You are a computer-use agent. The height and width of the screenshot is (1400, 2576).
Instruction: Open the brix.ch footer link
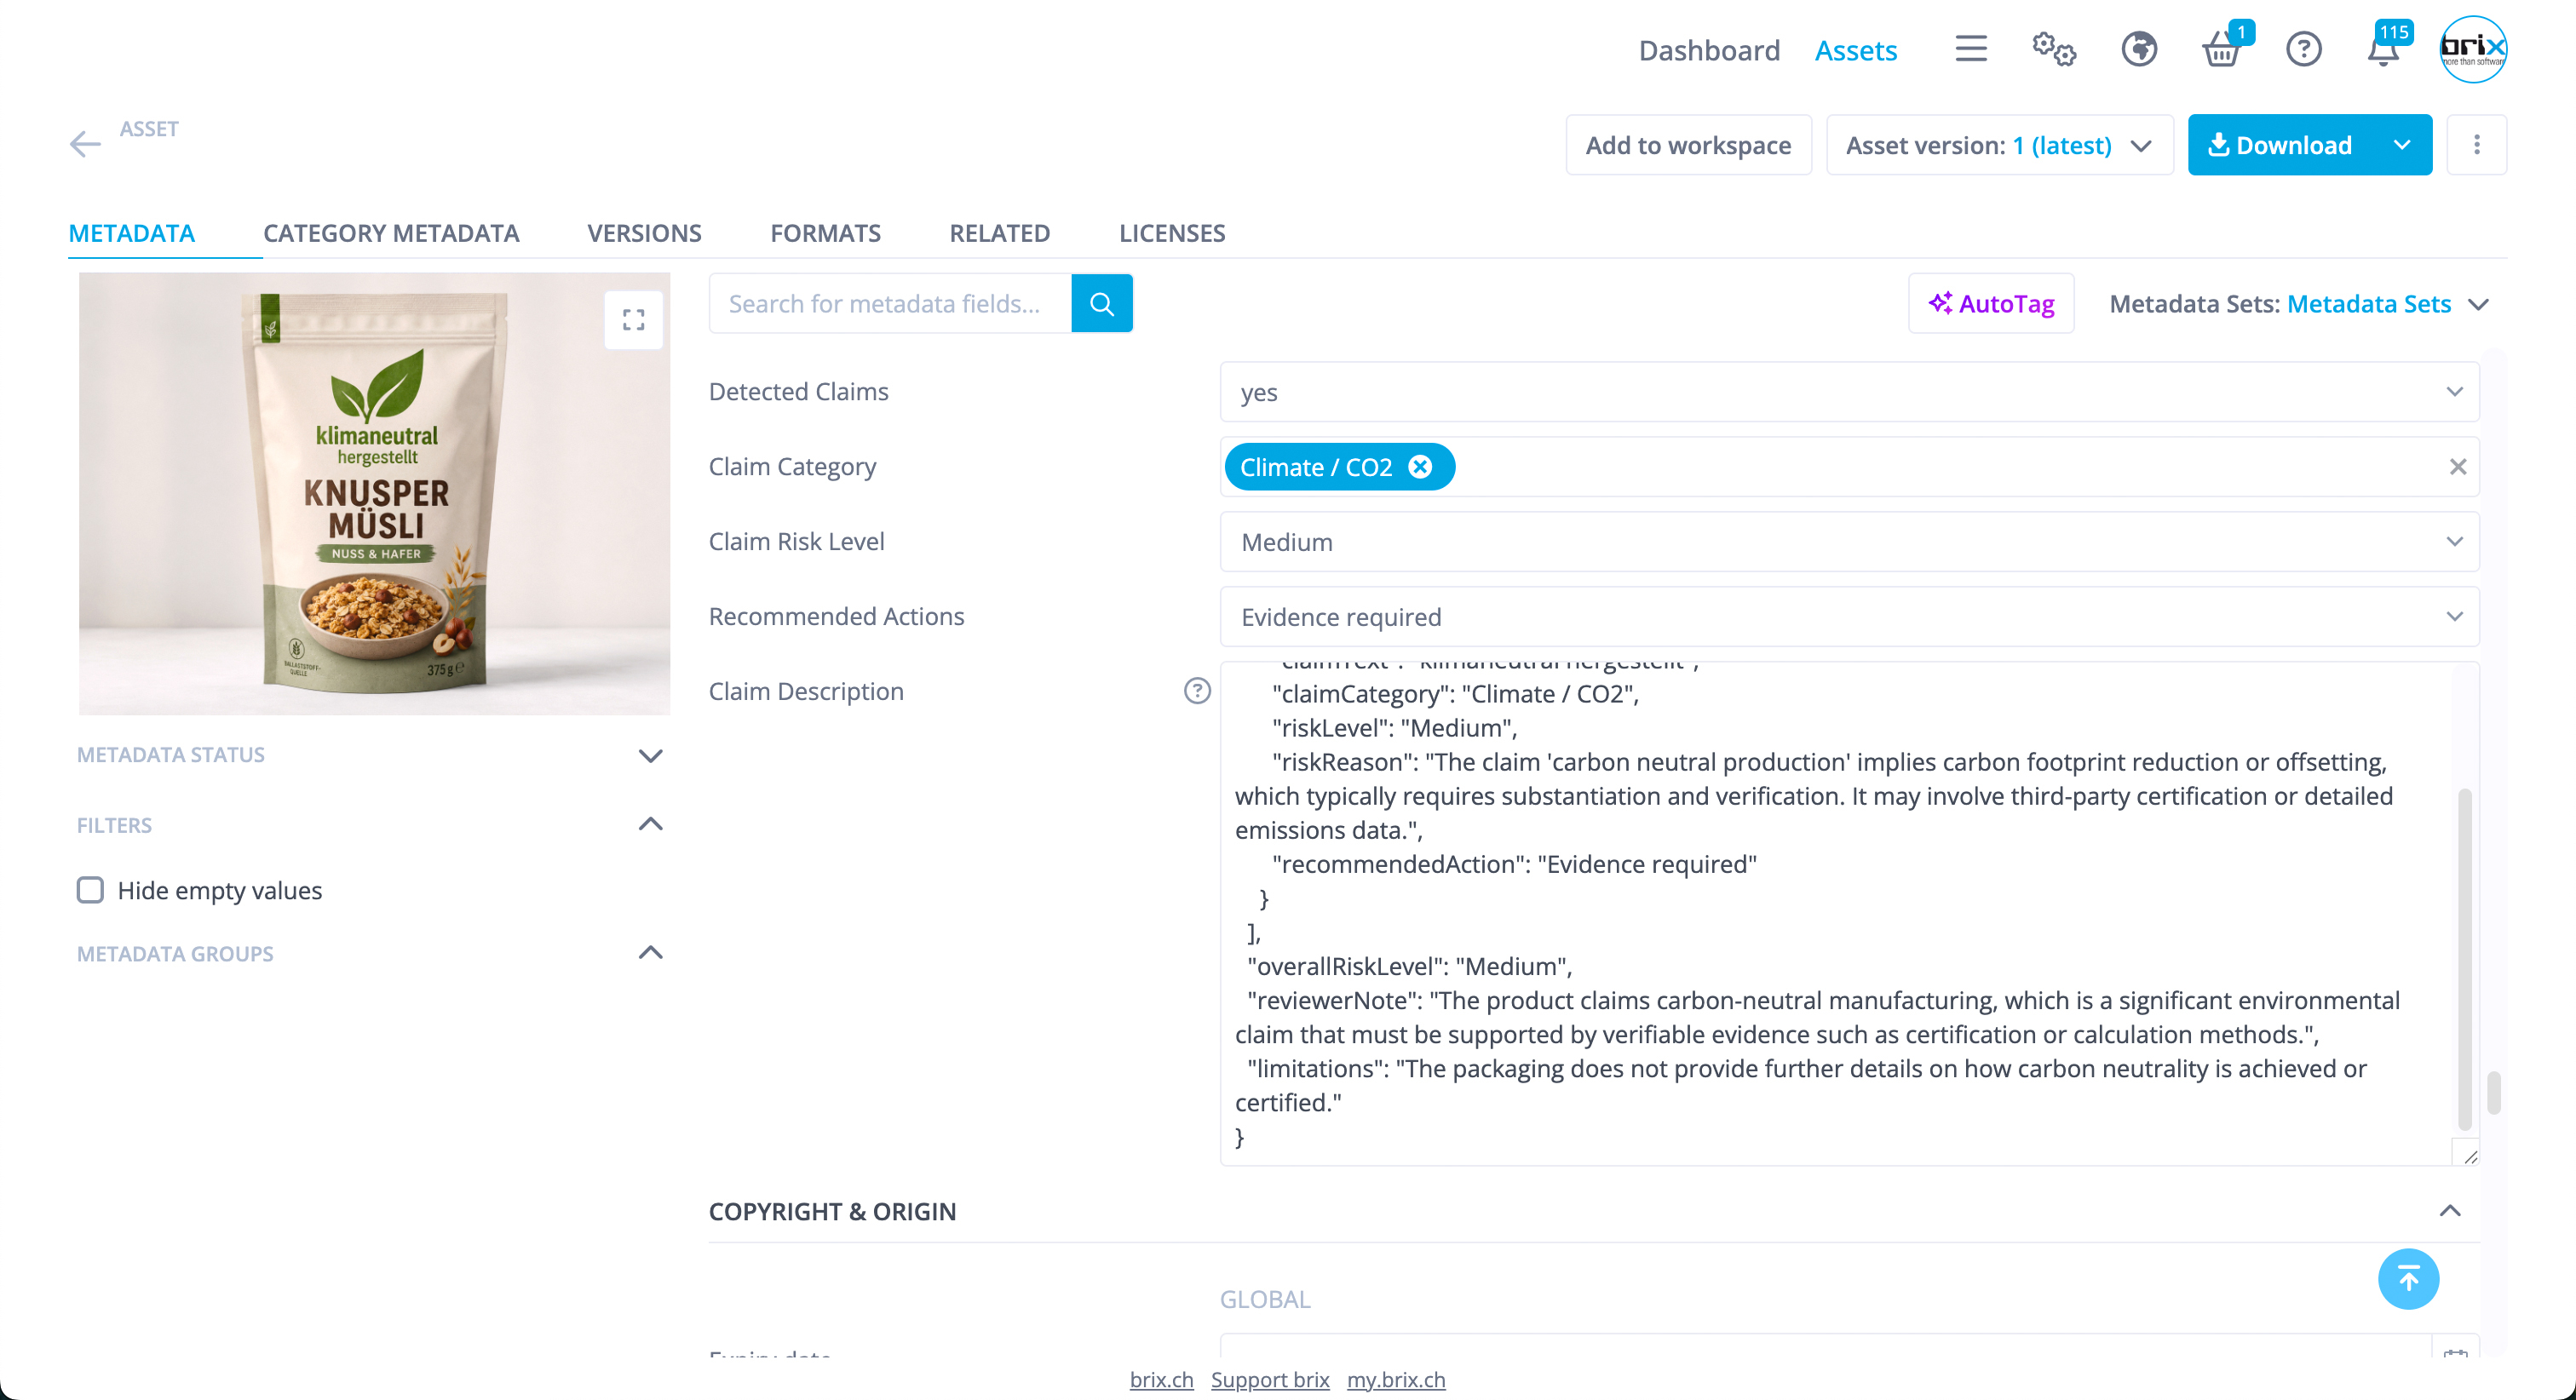[x=1161, y=1379]
